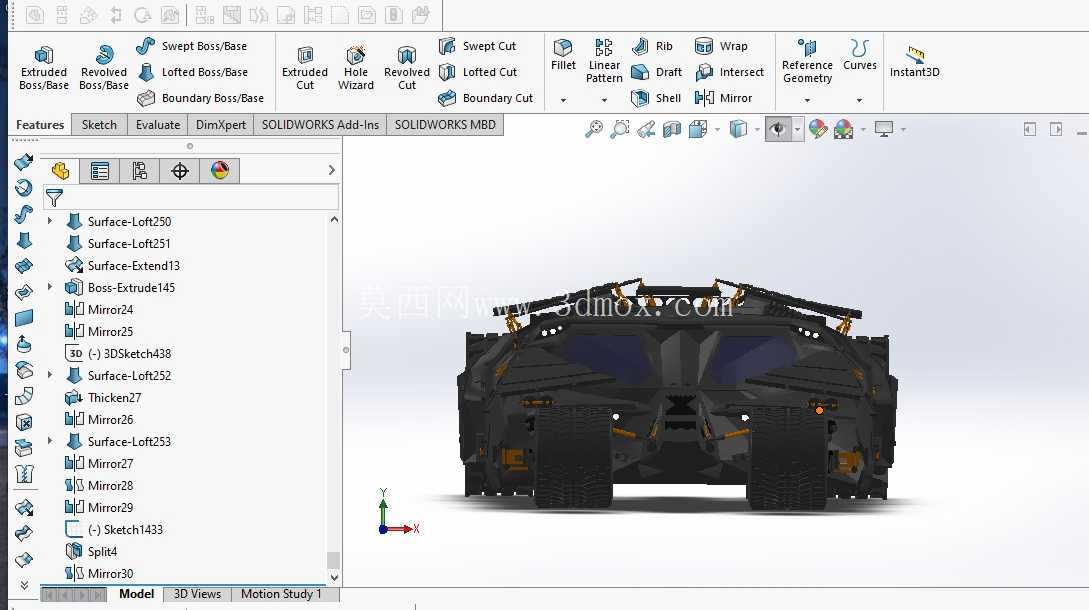1089x610 pixels.
Task: Open the ConfigurationManager tab icon
Action: coord(140,171)
